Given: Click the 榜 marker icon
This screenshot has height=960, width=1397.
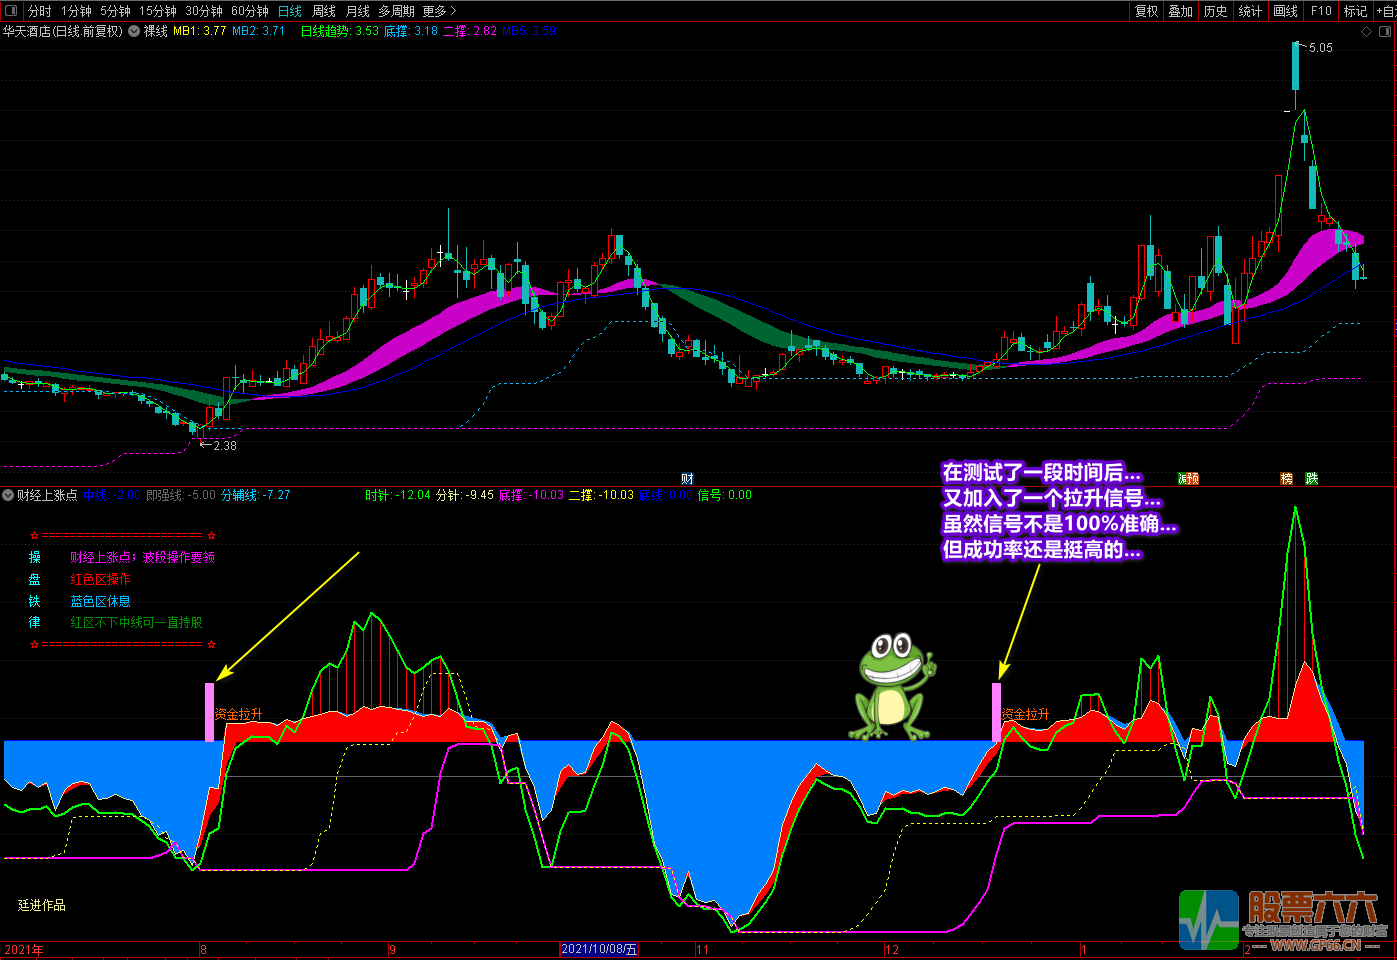Looking at the screenshot, I should click(x=1286, y=479).
